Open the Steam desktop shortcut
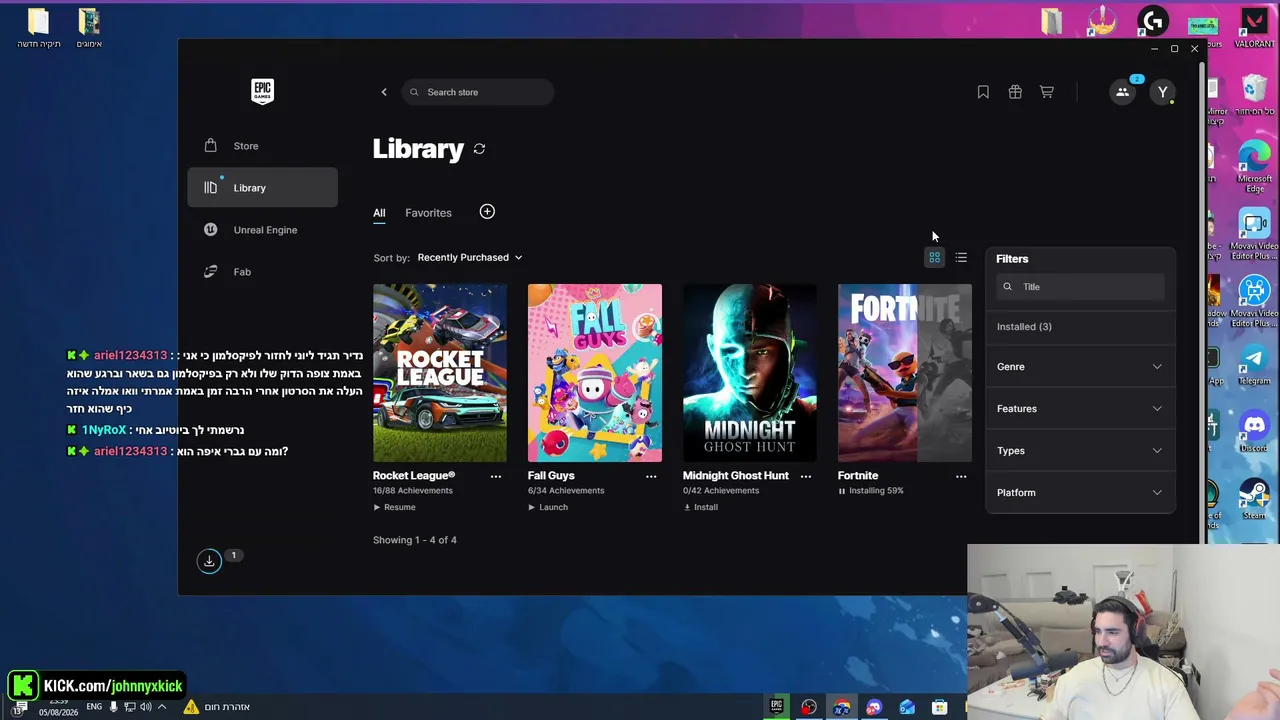 pos(1254,499)
